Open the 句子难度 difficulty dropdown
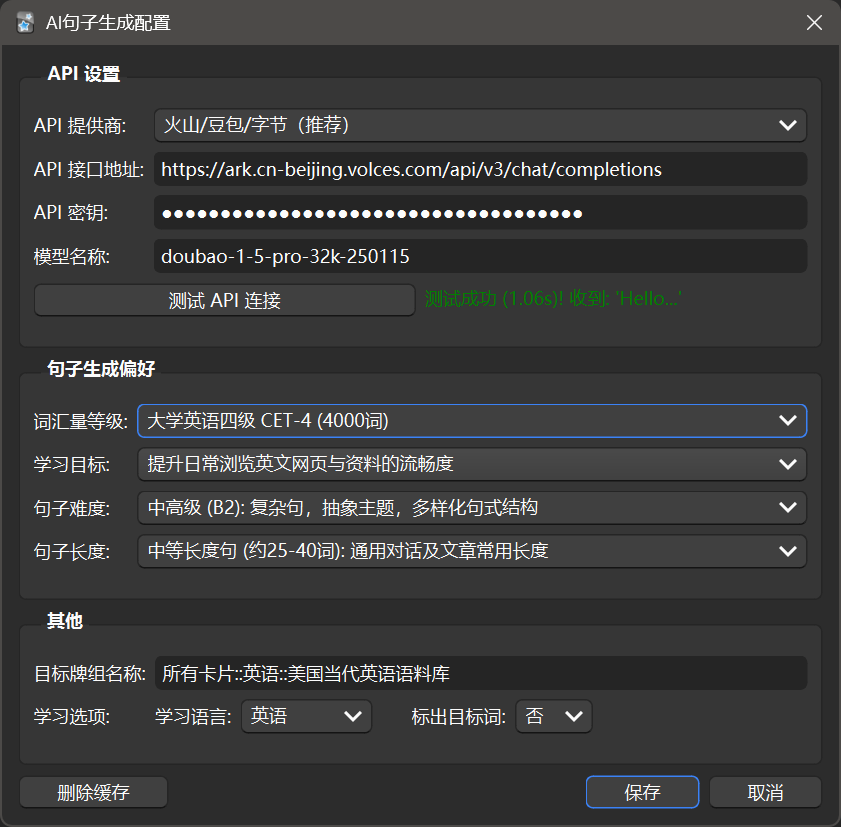Image resolution: width=841 pixels, height=827 pixels. [471, 508]
